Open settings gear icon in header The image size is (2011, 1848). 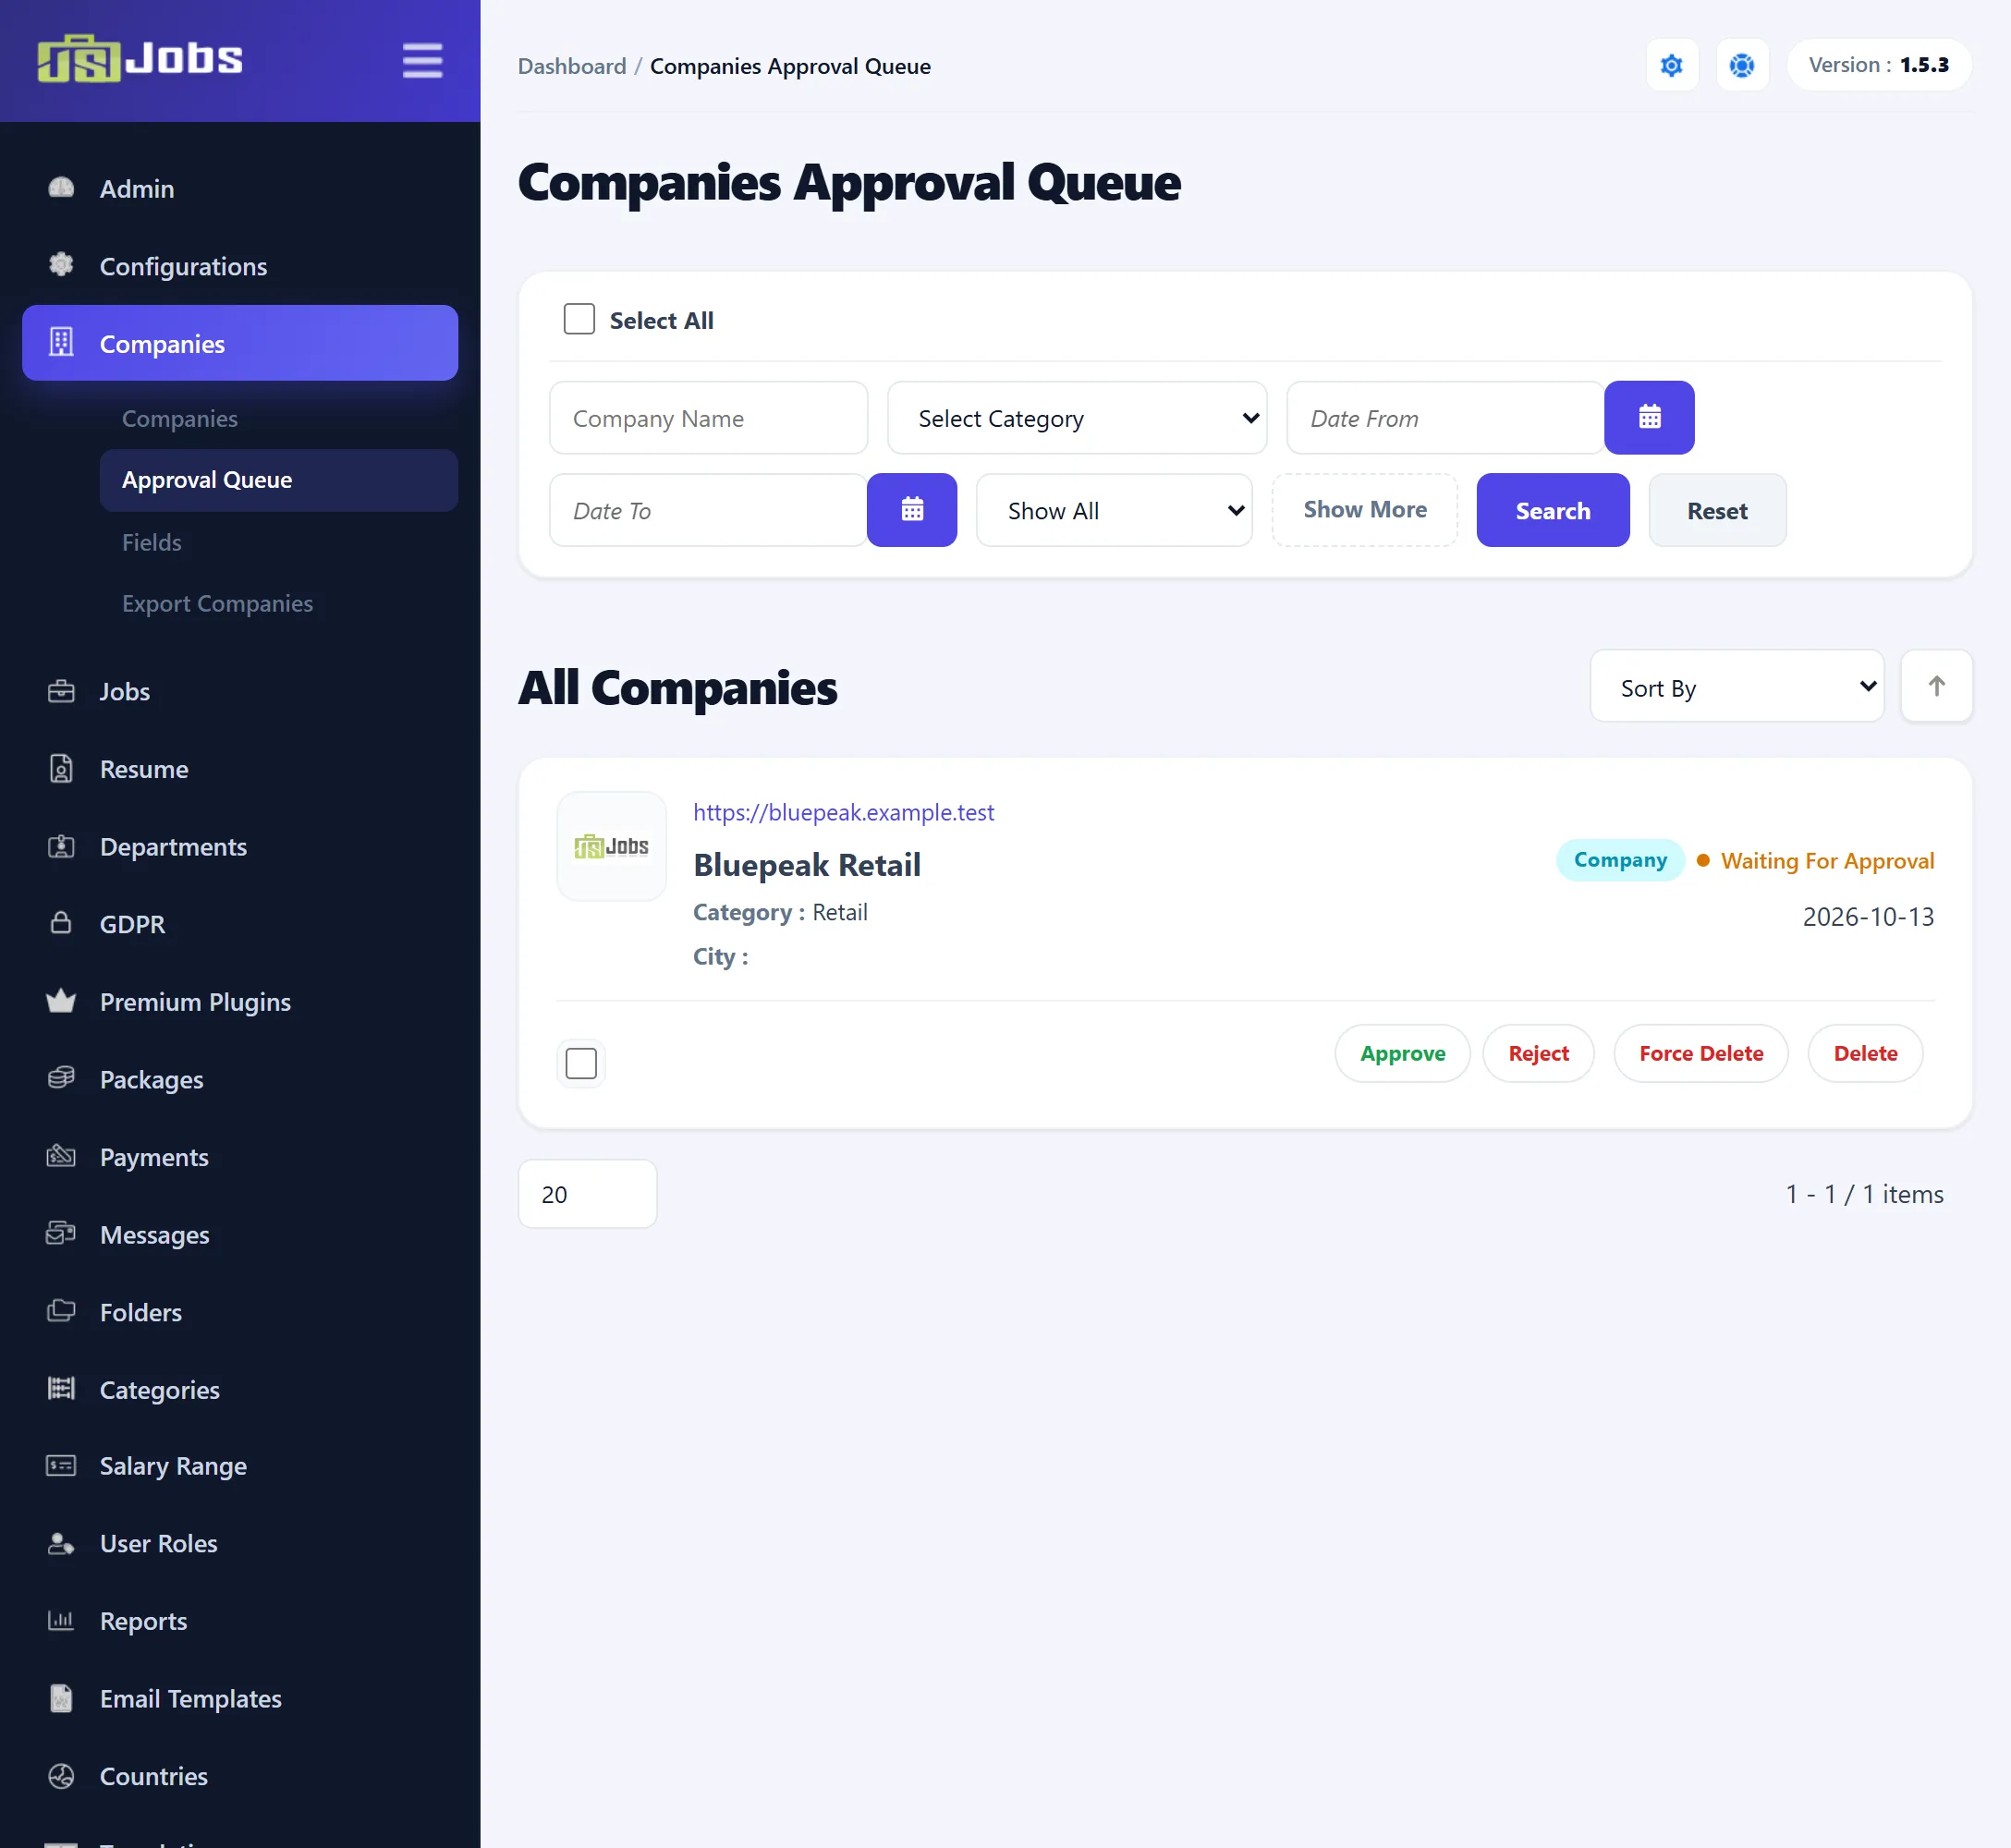1671,65
